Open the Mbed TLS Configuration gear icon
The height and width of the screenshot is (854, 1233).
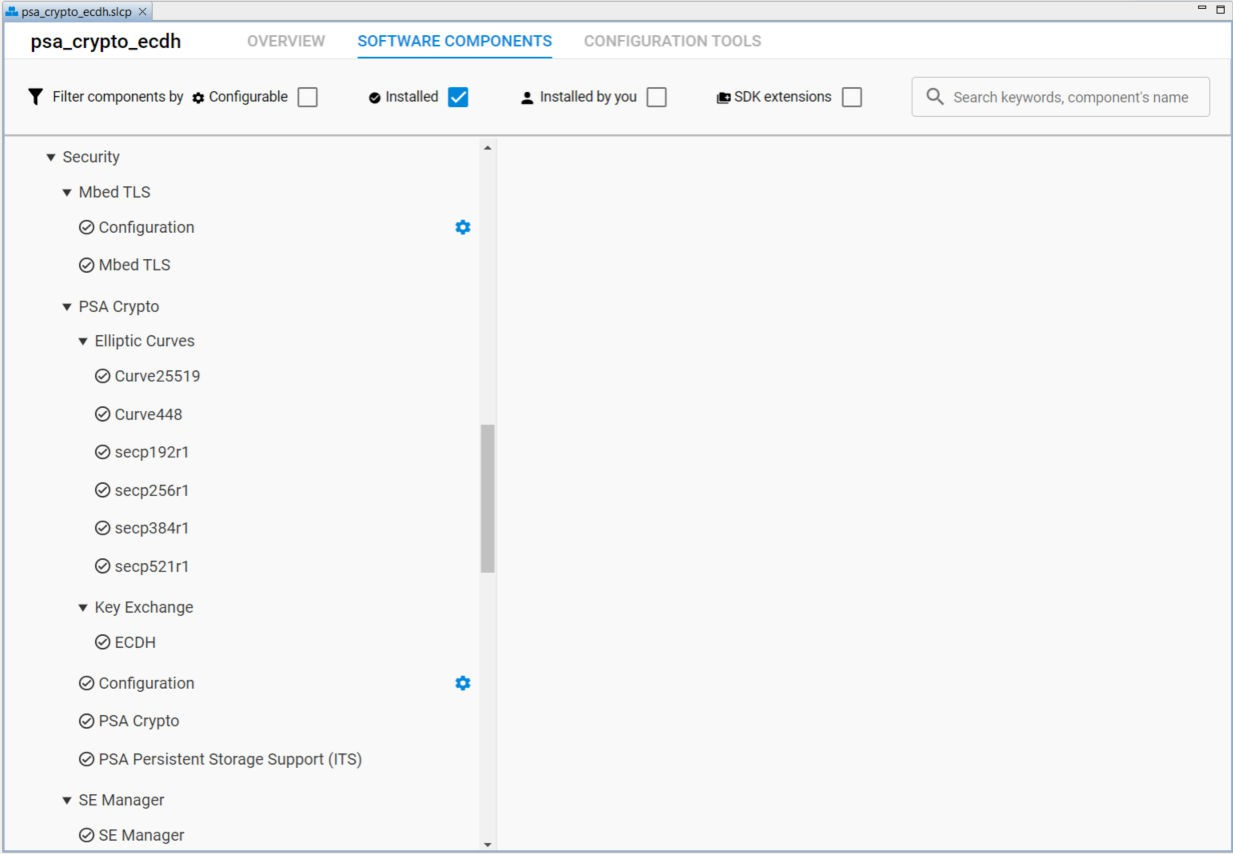461,227
